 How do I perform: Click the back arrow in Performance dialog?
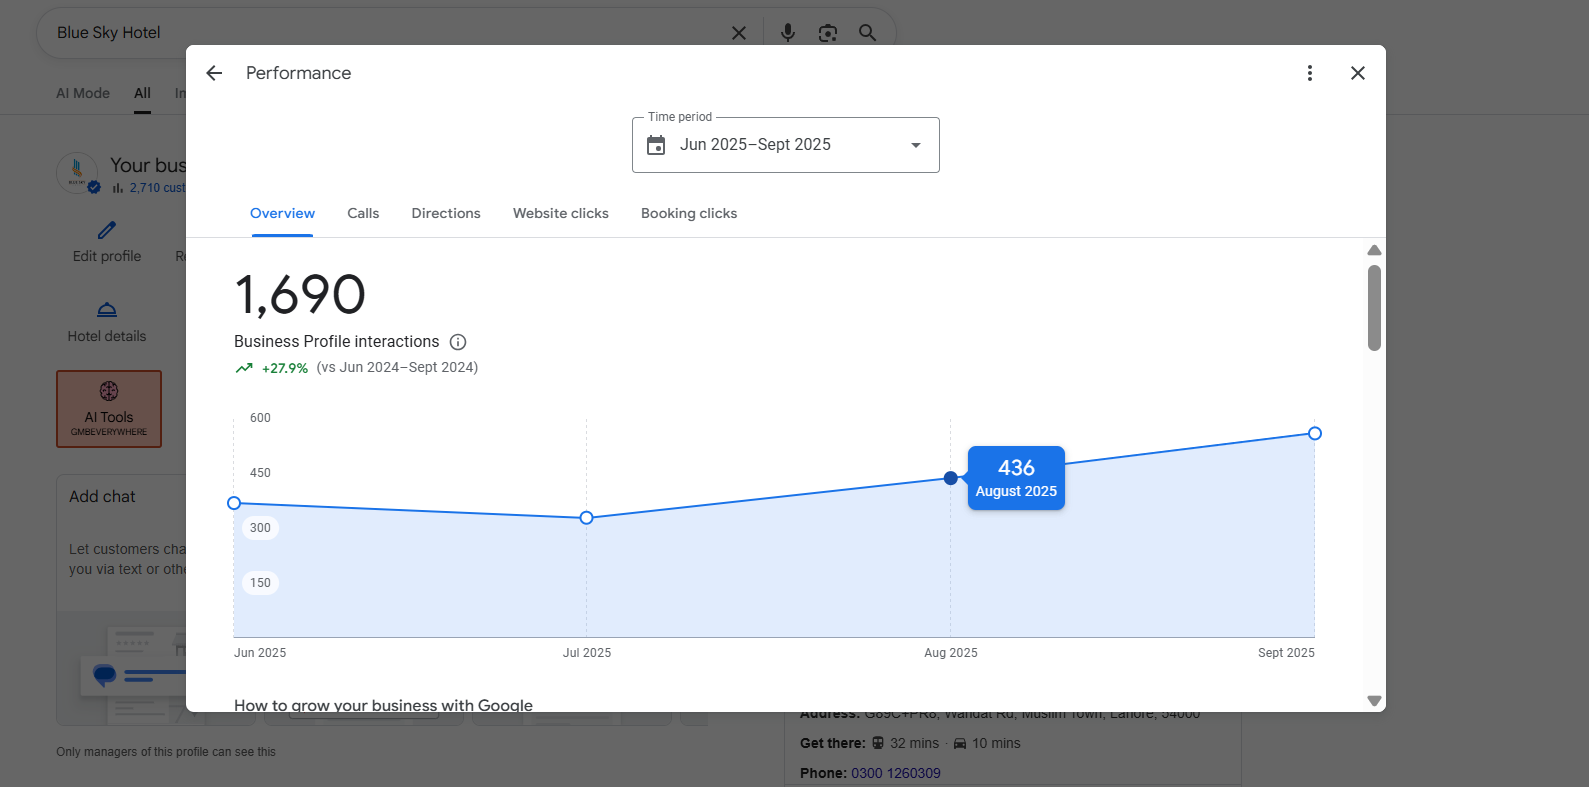click(x=214, y=73)
